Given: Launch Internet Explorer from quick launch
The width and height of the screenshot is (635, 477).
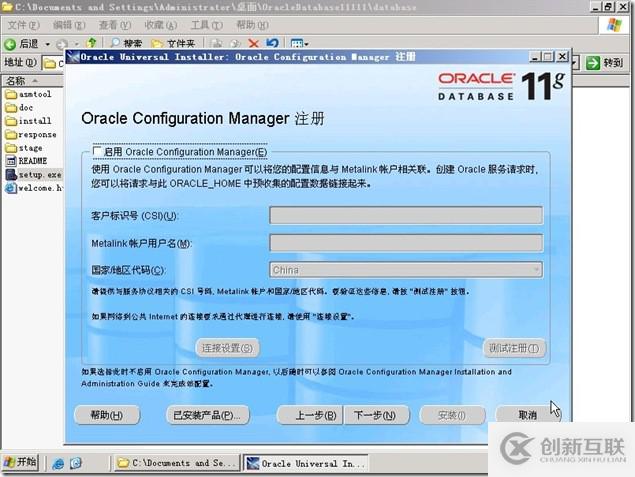Looking at the screenshot, I should tap(58, 463).
